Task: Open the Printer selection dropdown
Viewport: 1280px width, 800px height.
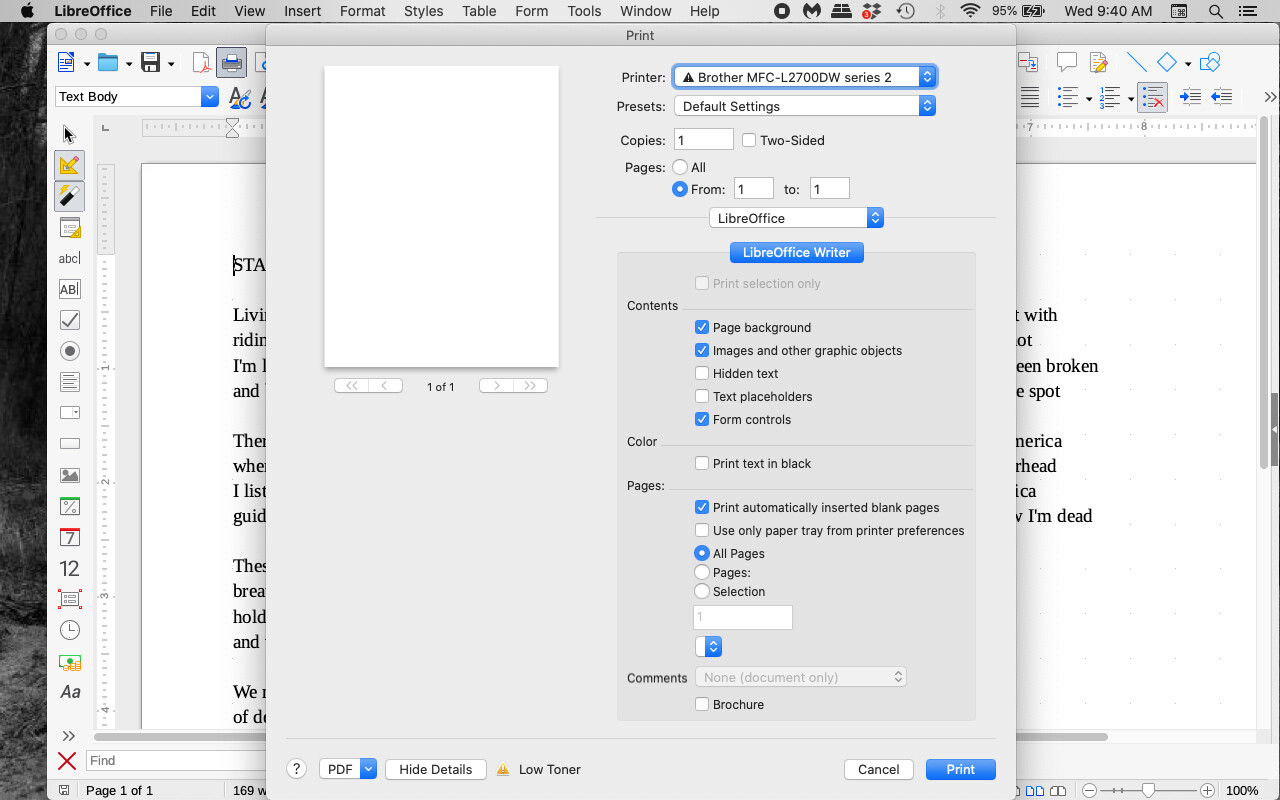Action: 805,76
